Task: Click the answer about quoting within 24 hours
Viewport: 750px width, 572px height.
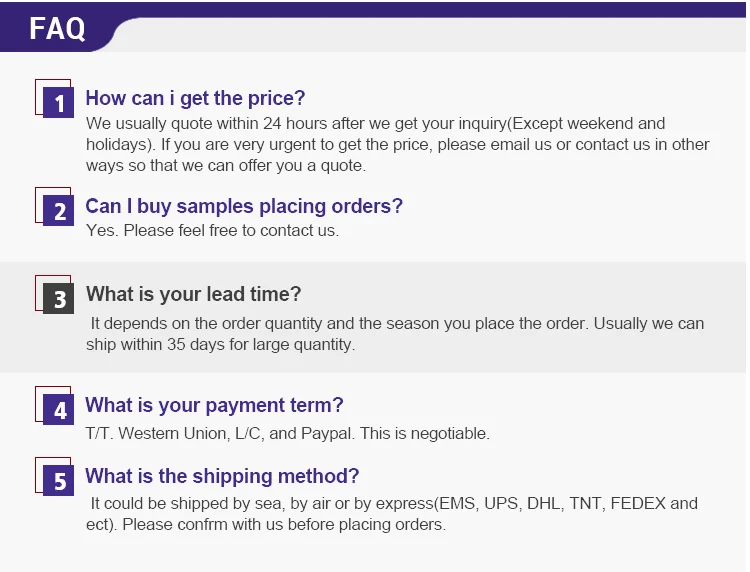Action: 375,124
